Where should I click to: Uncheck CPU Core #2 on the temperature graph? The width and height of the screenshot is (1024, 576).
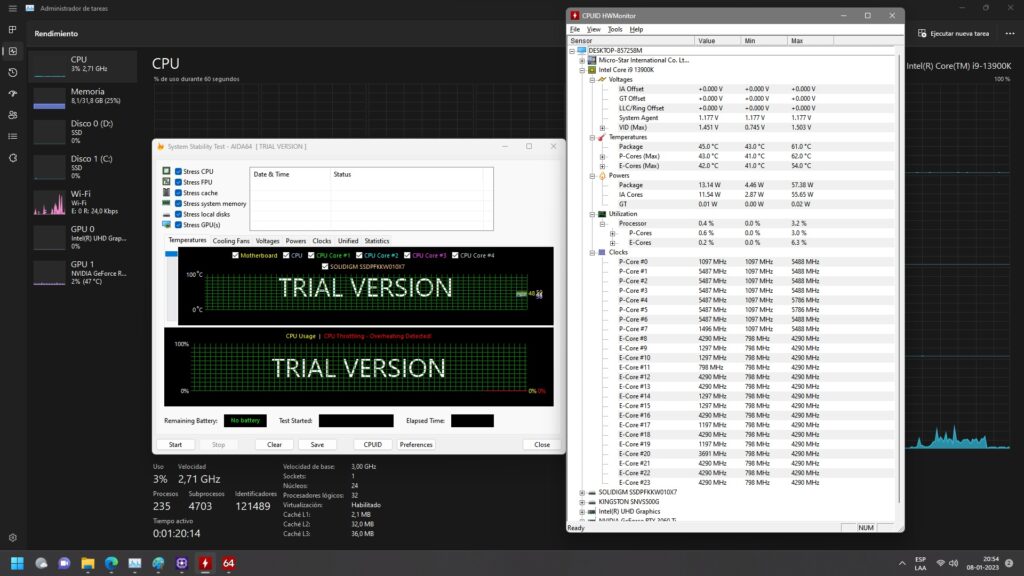[359, 255]
